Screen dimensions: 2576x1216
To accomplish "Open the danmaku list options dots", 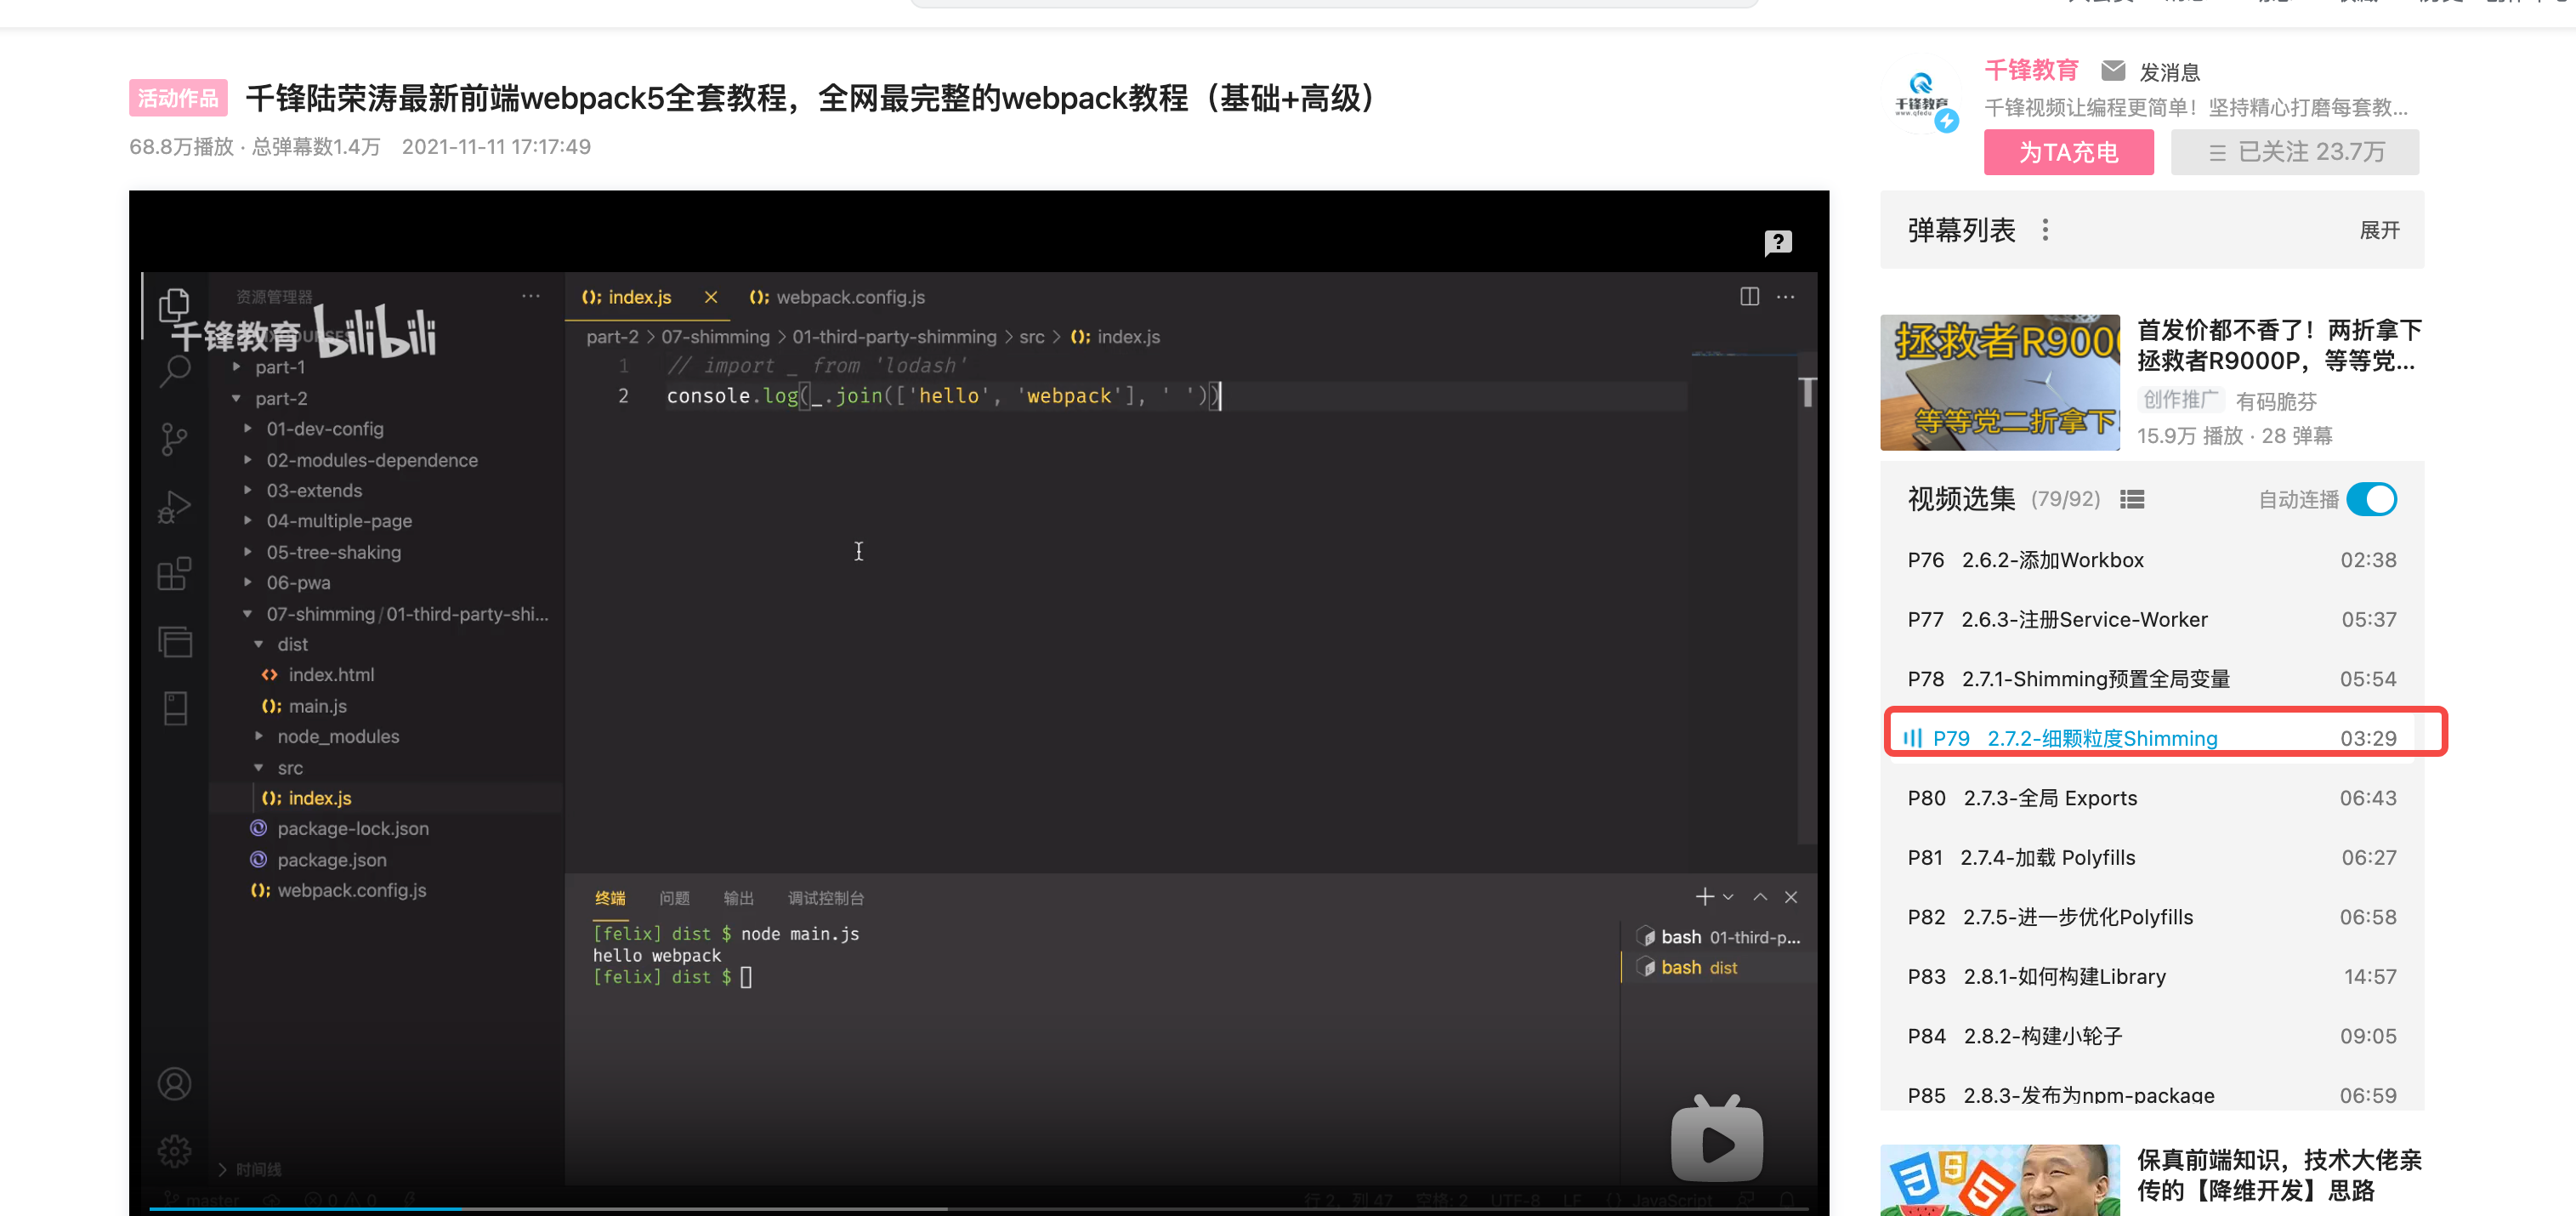I will click(x=2045, y=230).
